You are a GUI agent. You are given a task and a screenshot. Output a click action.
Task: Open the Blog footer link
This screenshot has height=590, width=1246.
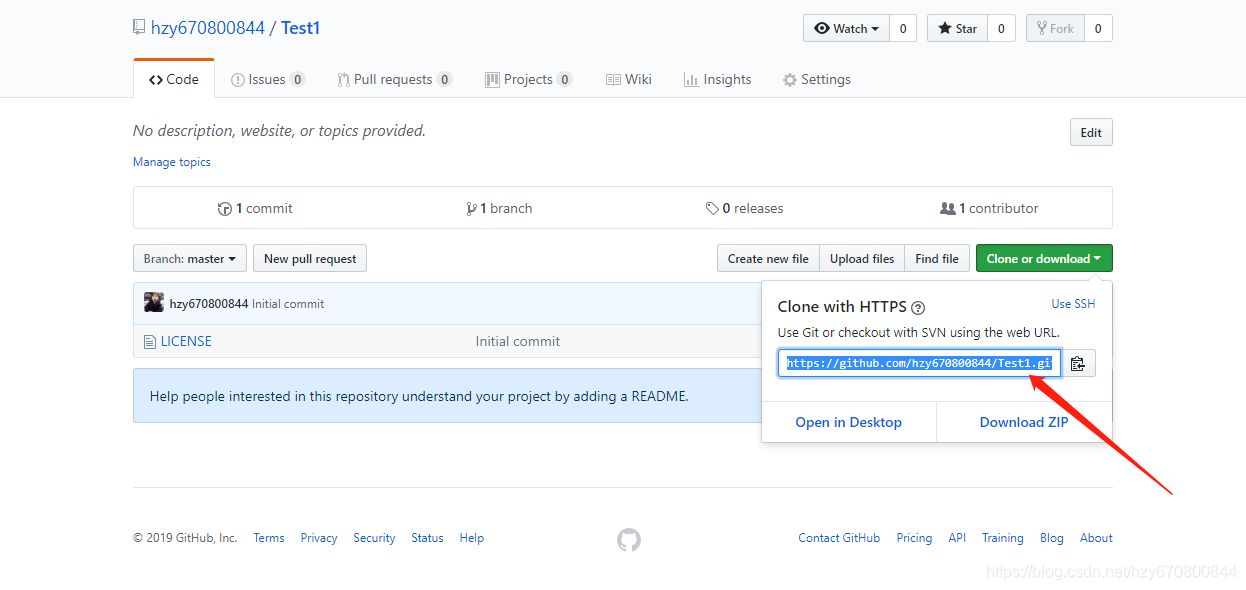pos(1052,538)
